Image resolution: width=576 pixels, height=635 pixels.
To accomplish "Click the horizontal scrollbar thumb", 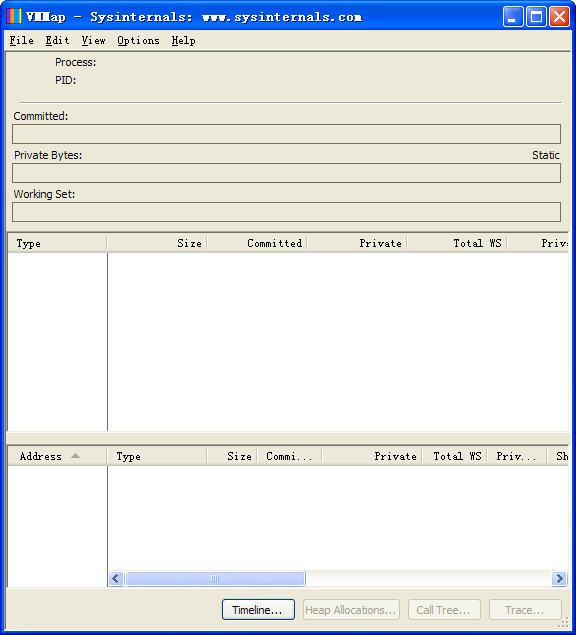I will [215, 578].
